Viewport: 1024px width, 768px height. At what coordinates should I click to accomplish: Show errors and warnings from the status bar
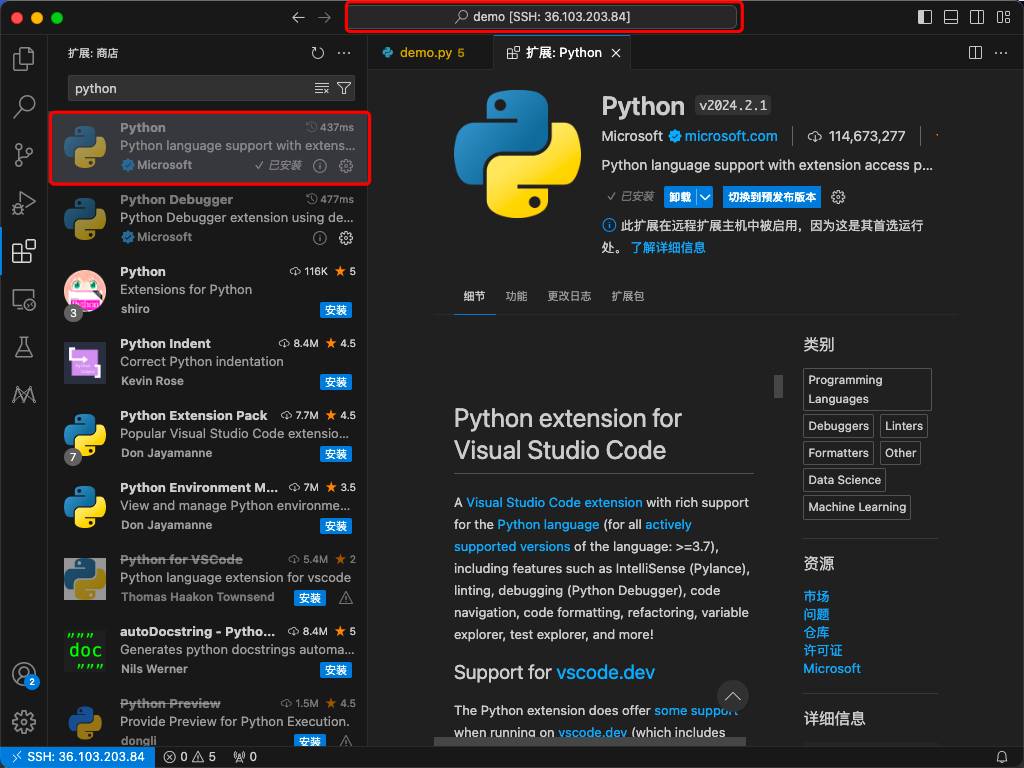point(190,757)
